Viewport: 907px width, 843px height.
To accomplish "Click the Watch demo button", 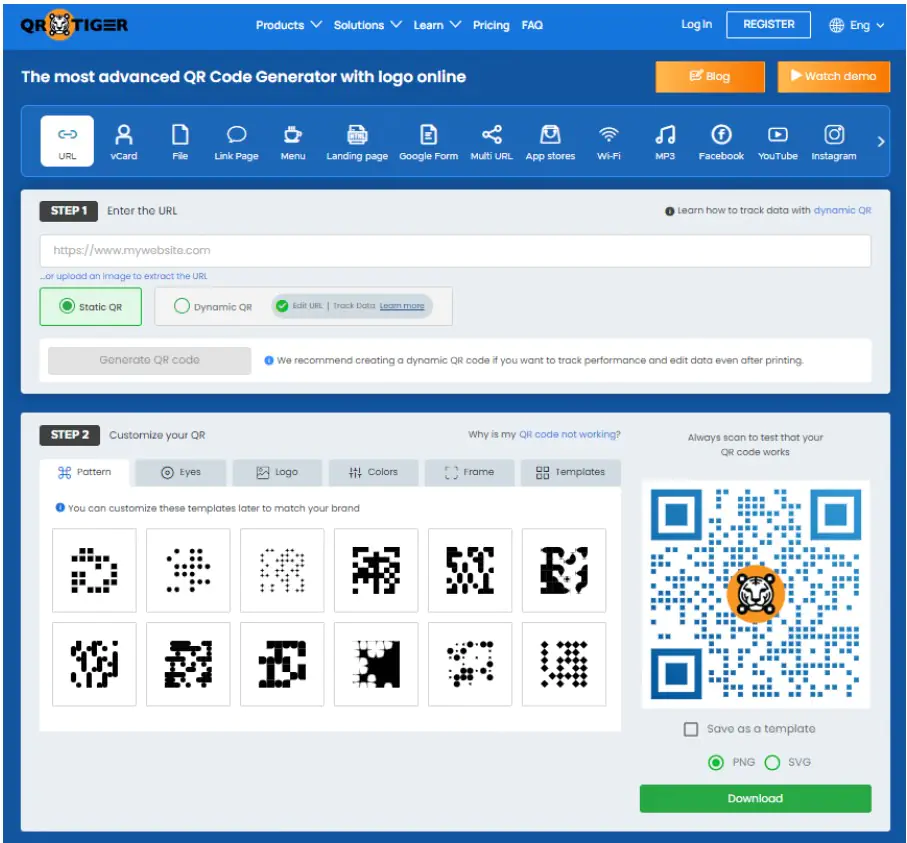I will tap(834, 76).
